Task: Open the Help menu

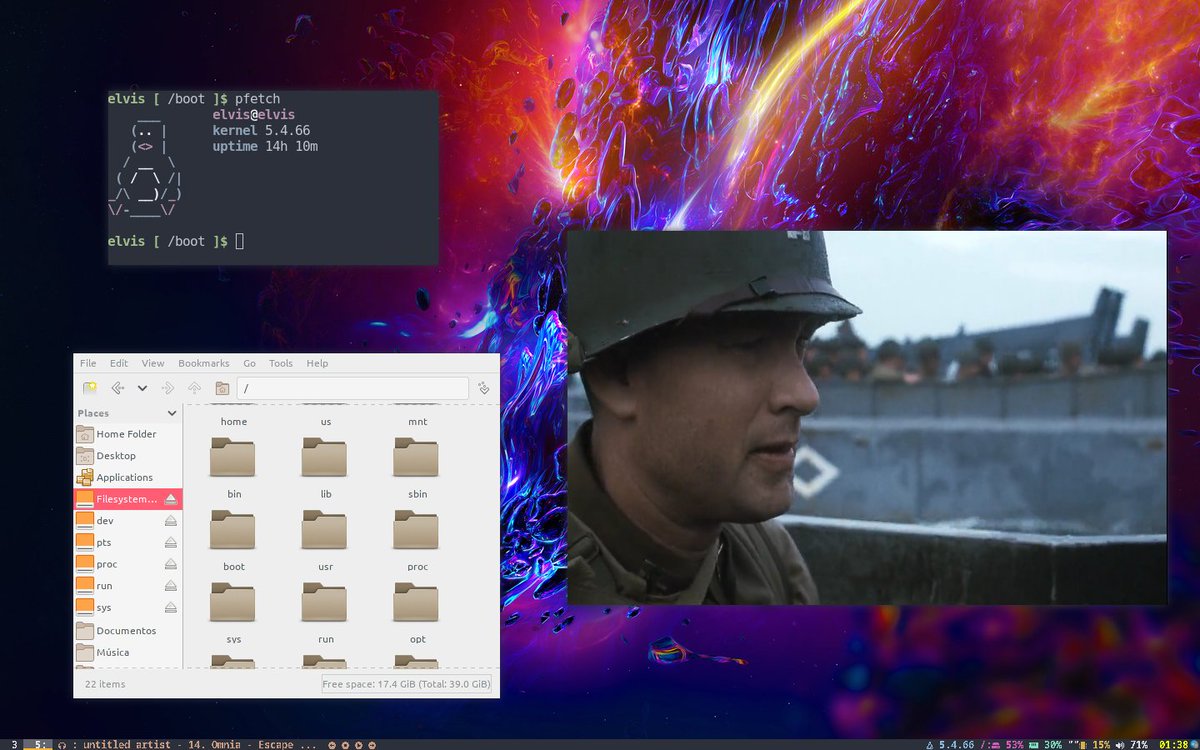Action: (317, 363)
